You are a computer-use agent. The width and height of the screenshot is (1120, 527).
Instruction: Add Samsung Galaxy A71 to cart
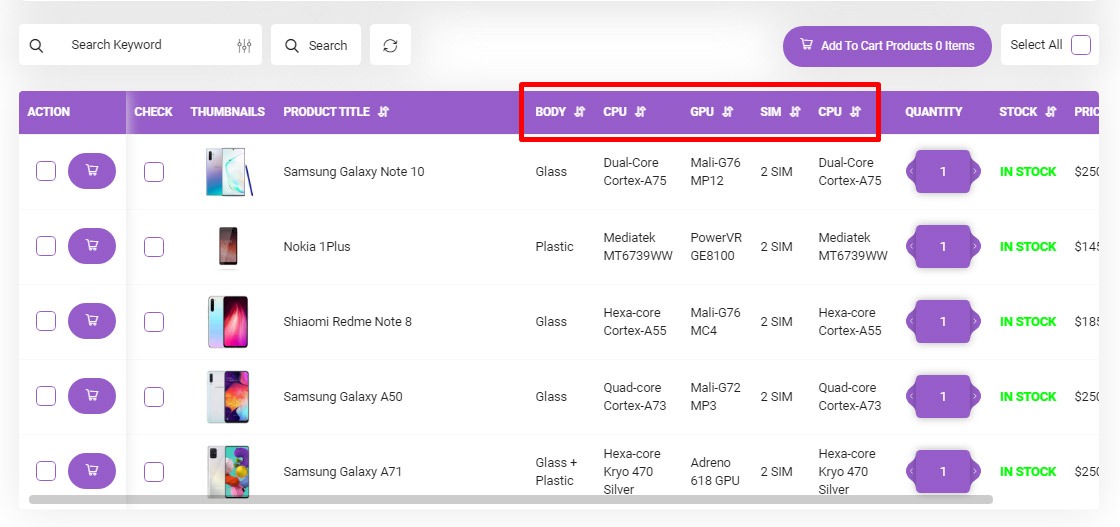pos(92,471)
